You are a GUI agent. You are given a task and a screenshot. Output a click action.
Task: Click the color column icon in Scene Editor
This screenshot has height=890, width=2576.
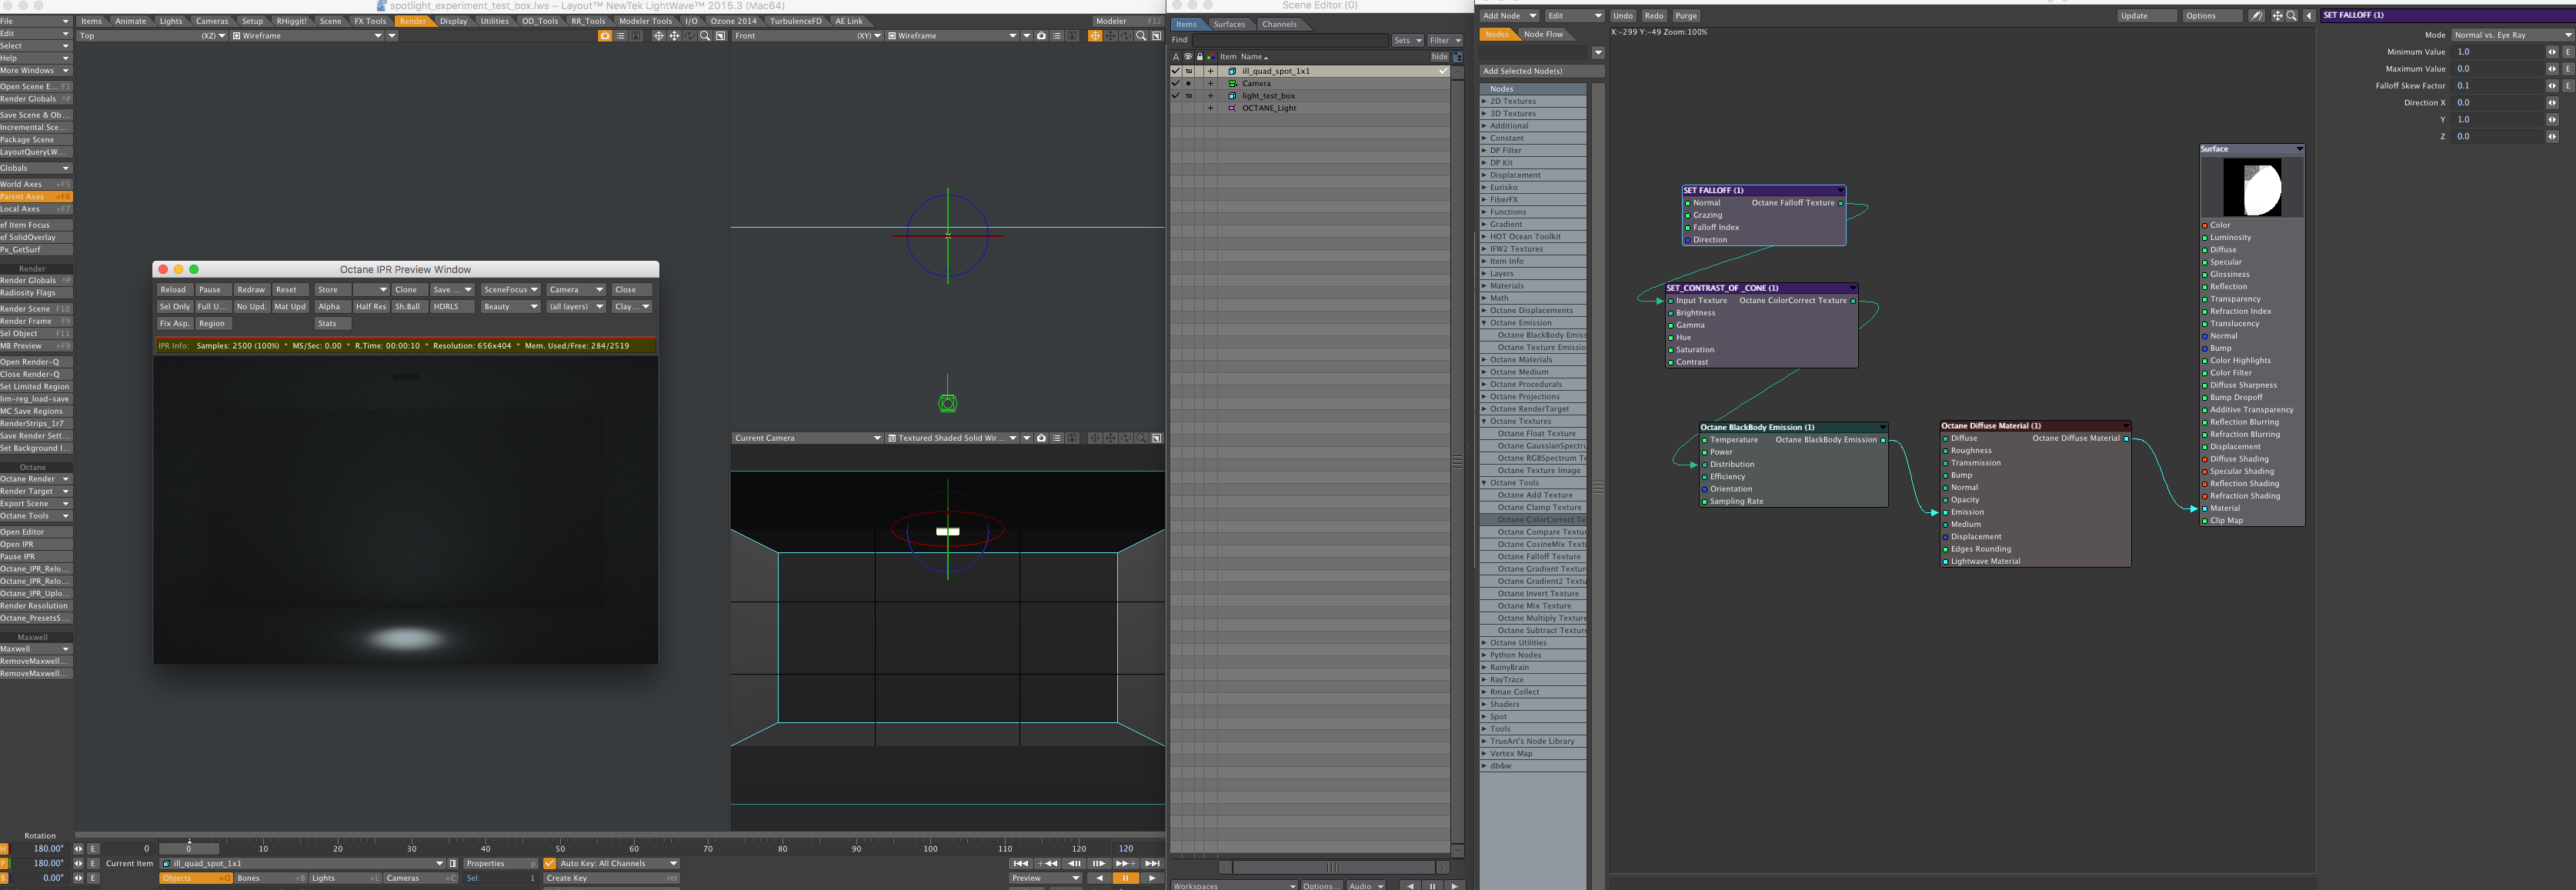1210,57
